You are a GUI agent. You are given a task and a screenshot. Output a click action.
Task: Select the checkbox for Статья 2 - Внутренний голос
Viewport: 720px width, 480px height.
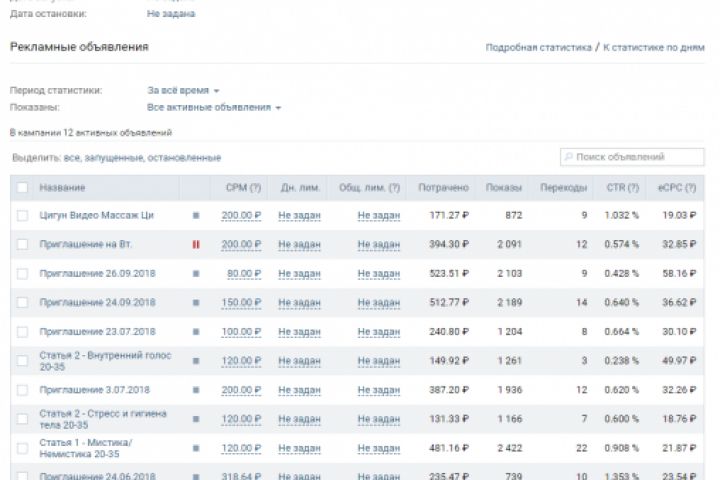23,360
